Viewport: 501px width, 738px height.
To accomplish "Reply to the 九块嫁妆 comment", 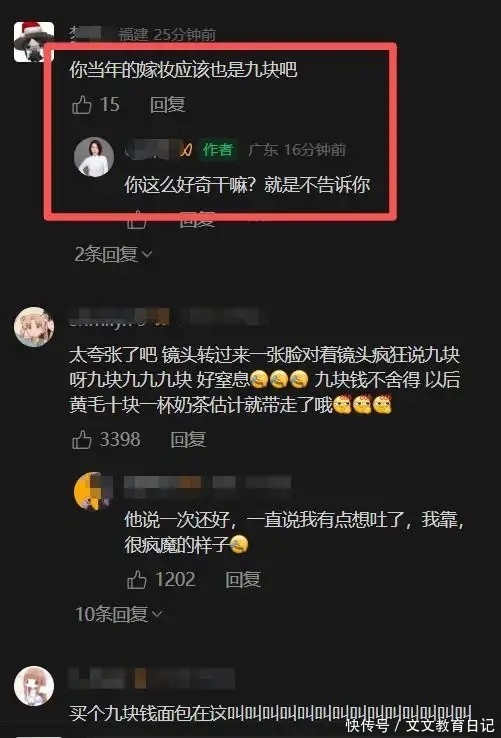I will click(168, 104).
